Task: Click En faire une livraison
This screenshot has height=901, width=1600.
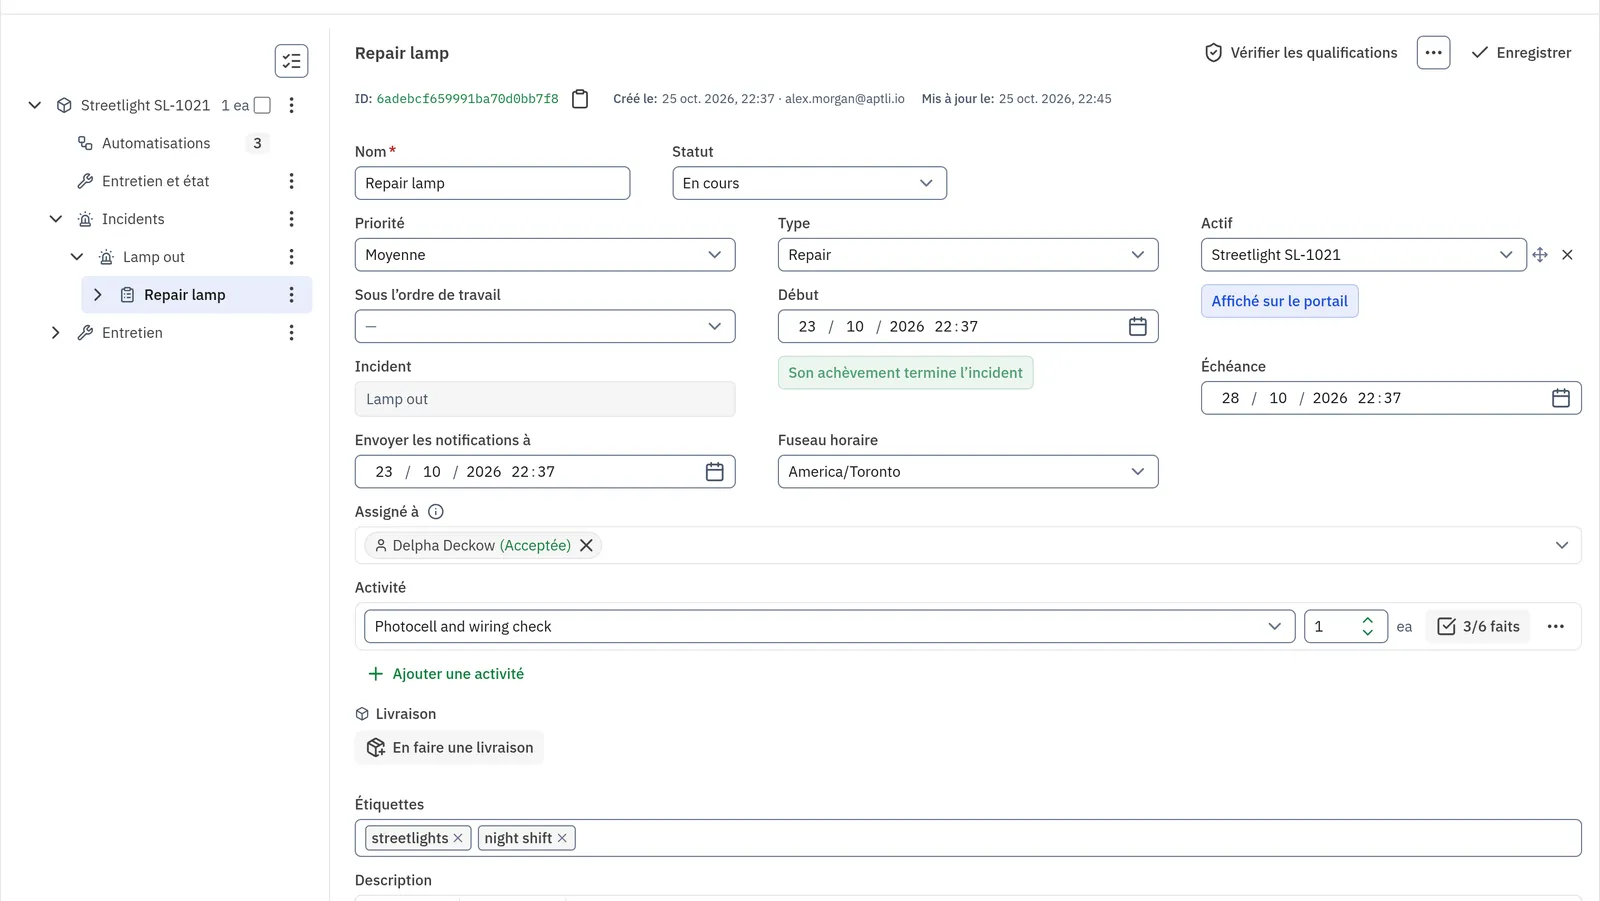Action: tap(449, 748)
